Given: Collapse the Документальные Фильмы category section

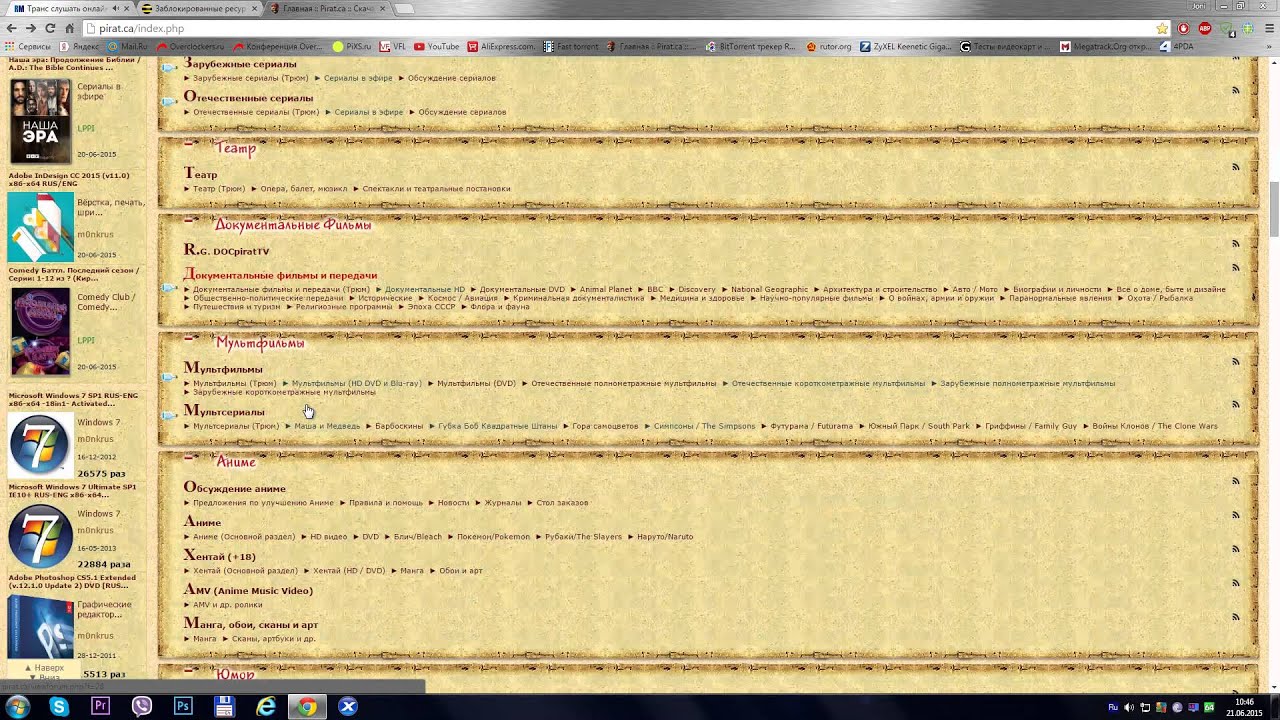Looking at the screenshot, I should coord(188,220).
